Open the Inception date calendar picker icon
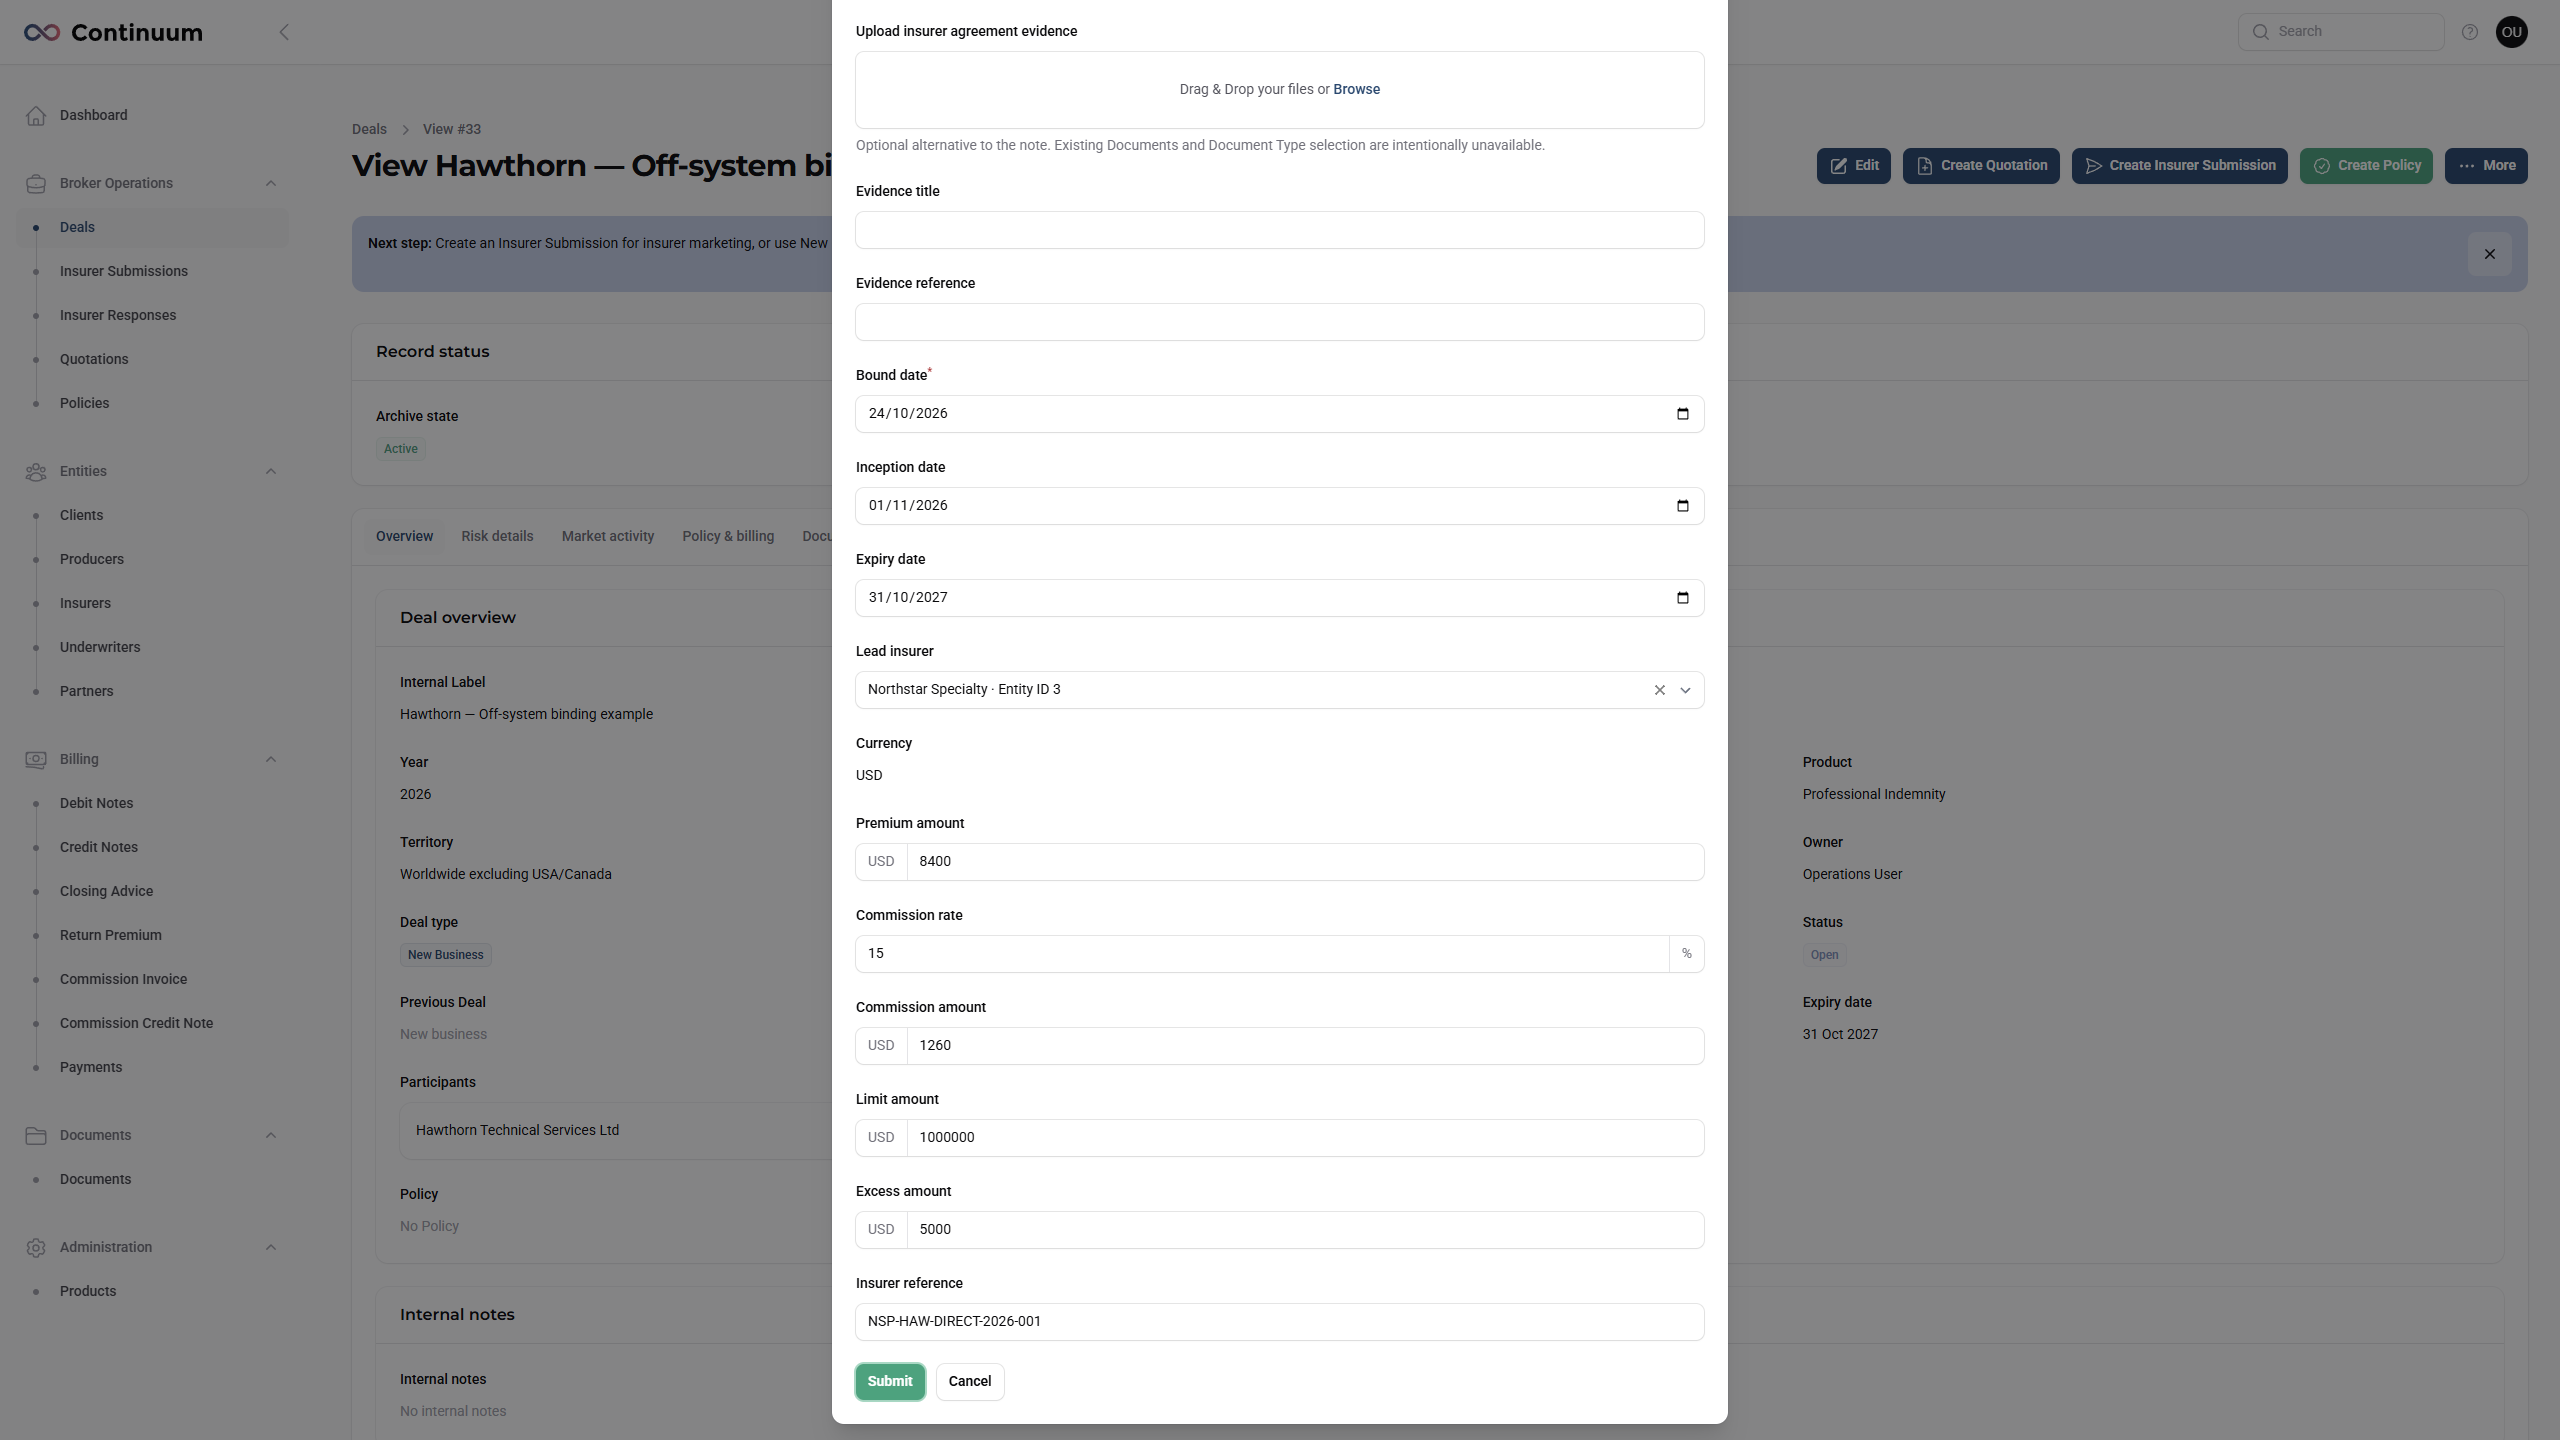The height and width of the screenshot is (1440, 2560). (1683, 506)
